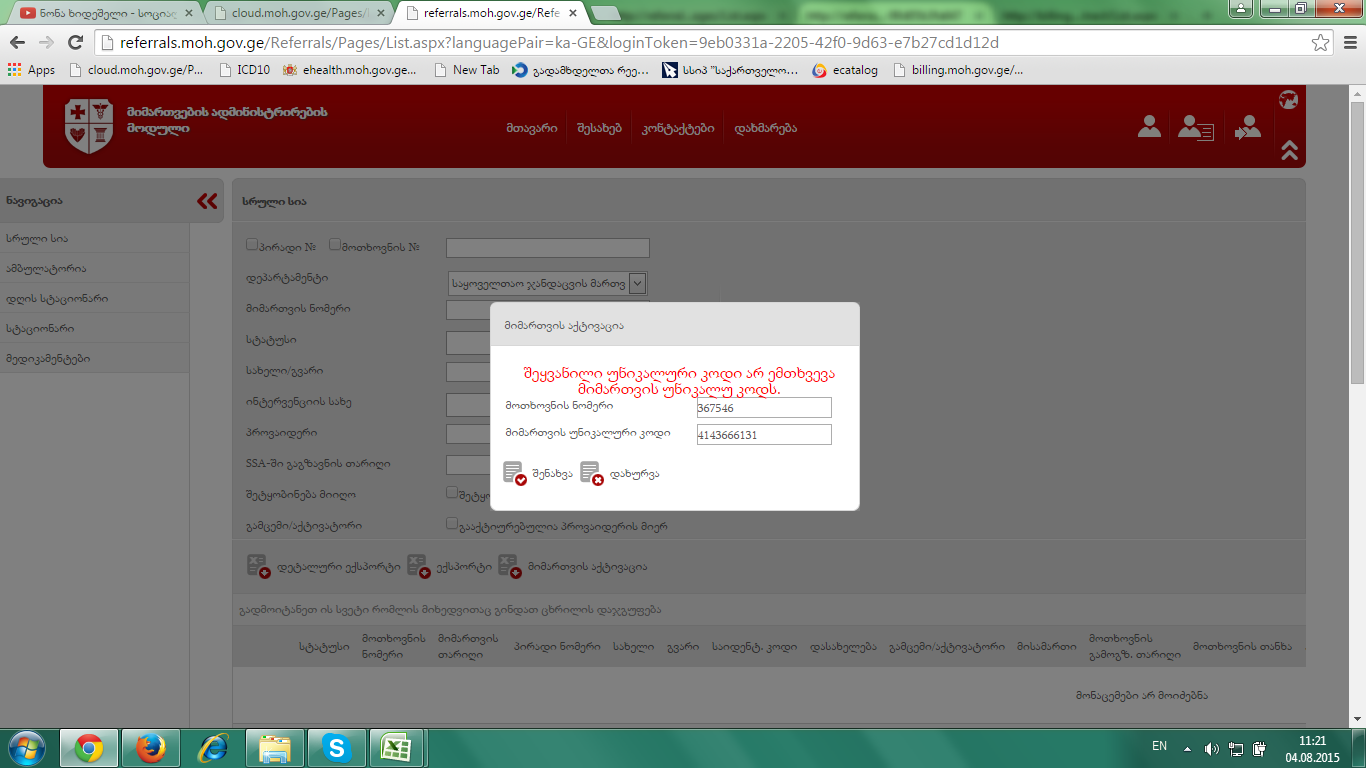Click the ამბულატორია navigation link
Screen dimensions: 1366x768
pos(46,268)
